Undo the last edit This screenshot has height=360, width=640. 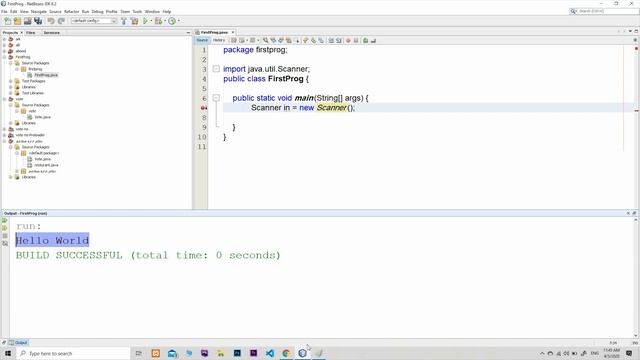pyautogui.click(x=51, y=21)
